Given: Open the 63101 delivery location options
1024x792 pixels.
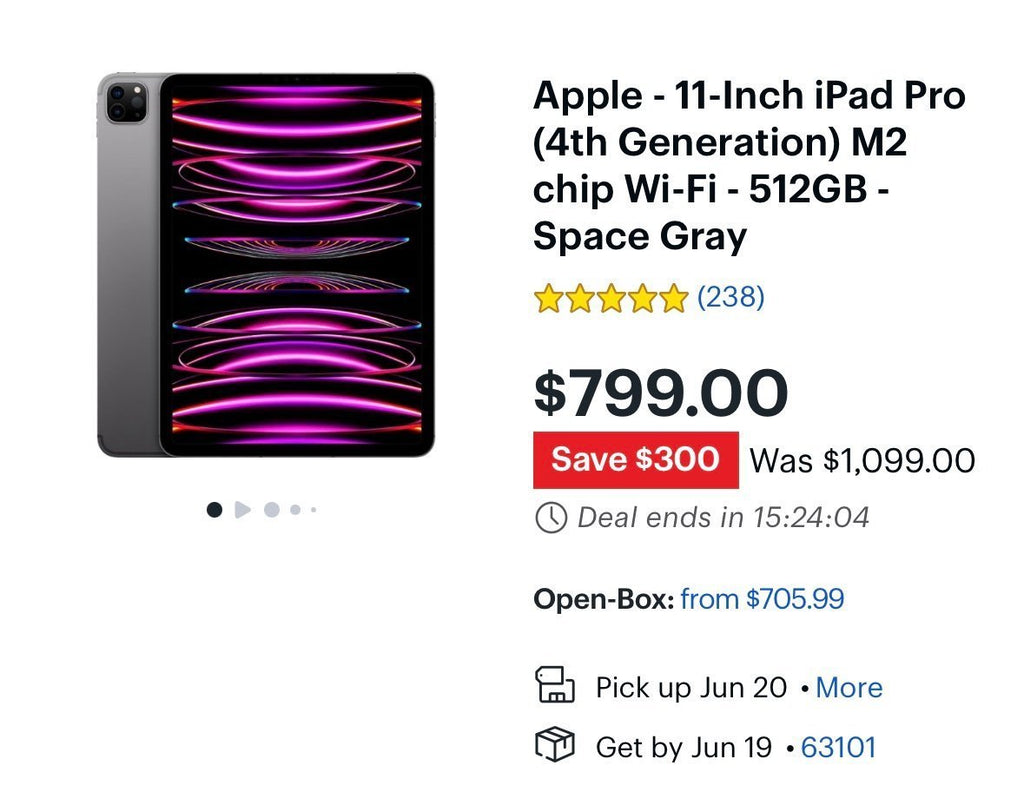Looking at the screenshot, I should point(838,747).
